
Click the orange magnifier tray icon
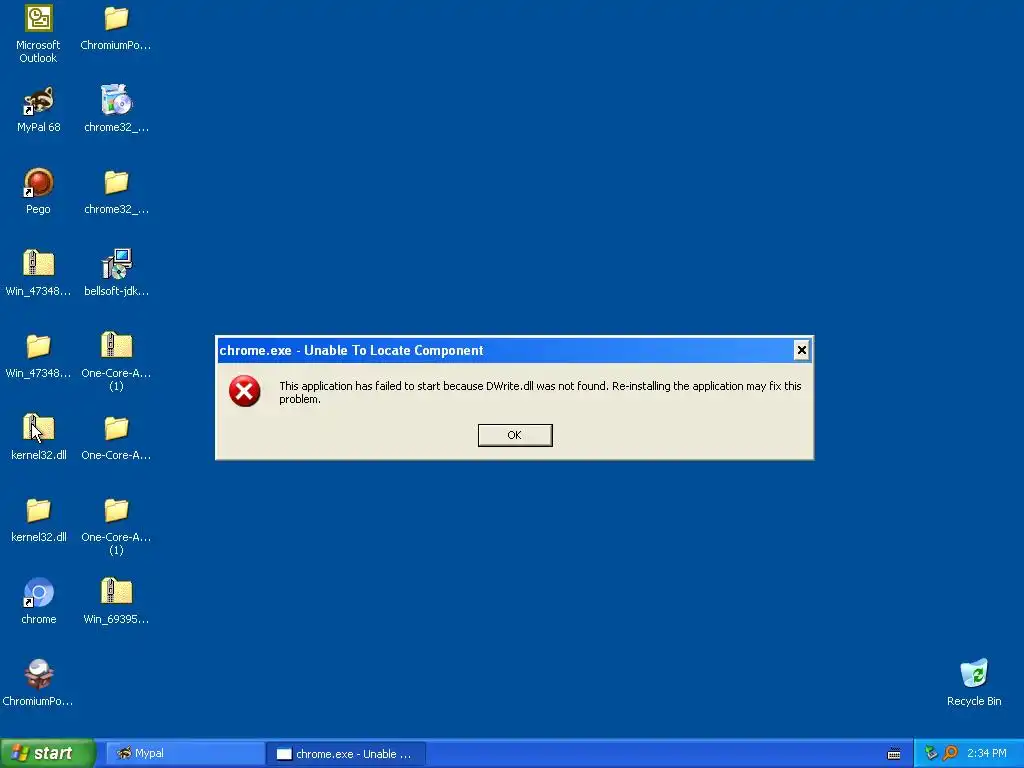pos(950,753)
